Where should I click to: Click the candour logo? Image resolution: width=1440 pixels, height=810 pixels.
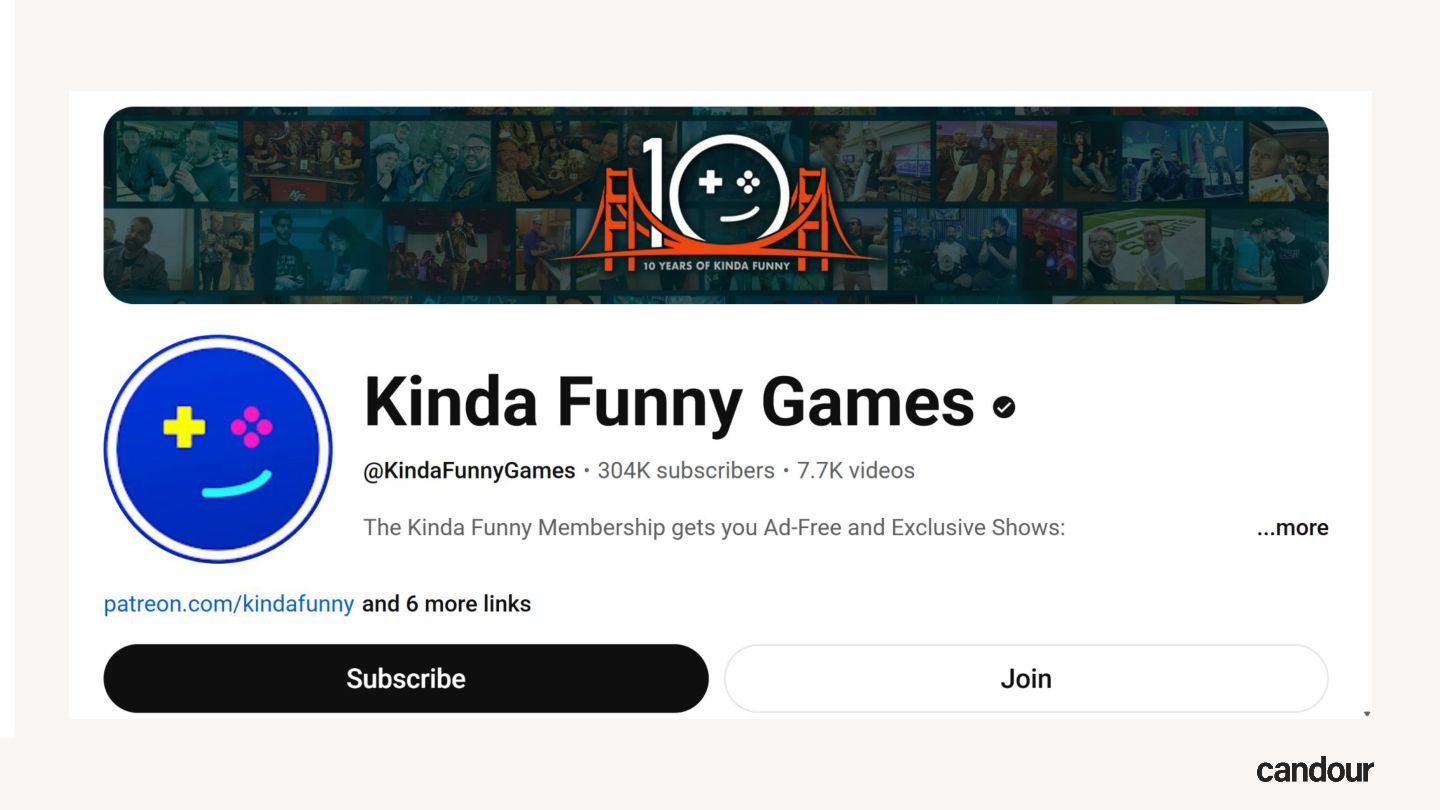click(1315, 769)
